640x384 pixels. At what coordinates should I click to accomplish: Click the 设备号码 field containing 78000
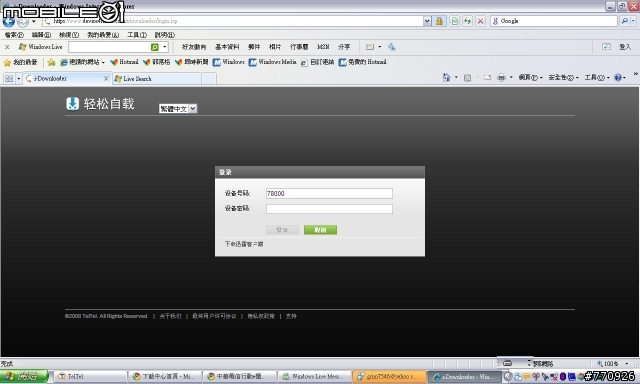(x=329, y=193)
